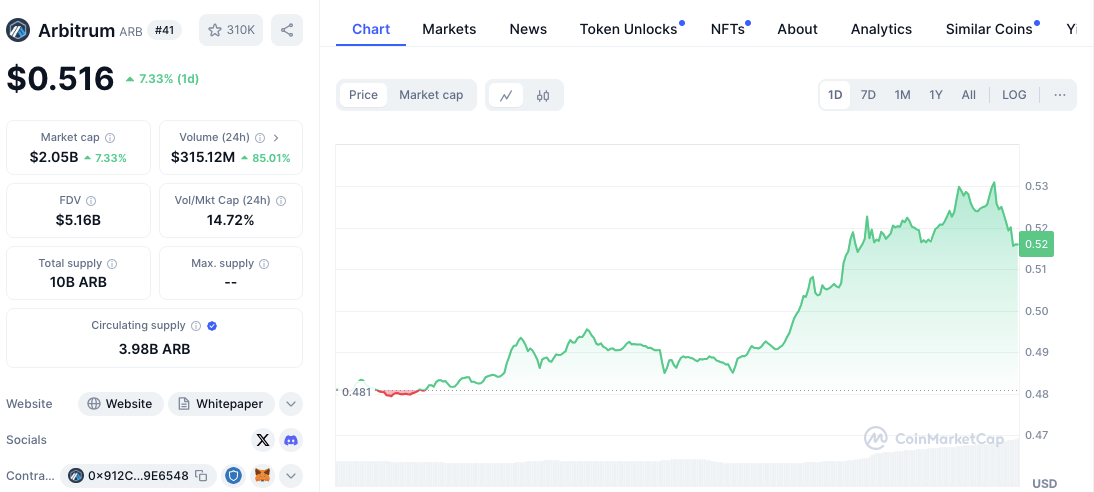The width and height of the screenshot is (1094, 492).
Task: Open chart more options ellipsis menu
Action: (1060, 95)
